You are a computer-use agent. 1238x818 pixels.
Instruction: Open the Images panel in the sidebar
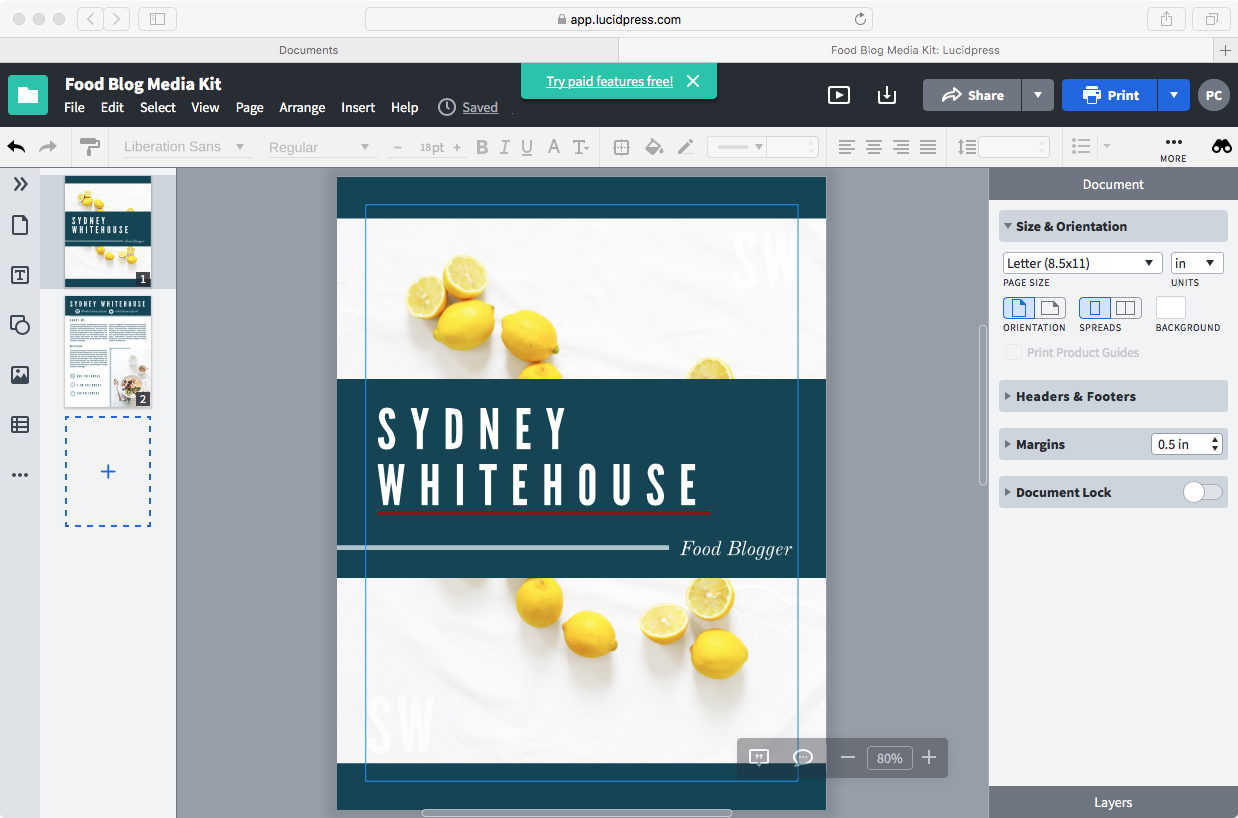tap(20, 375)
